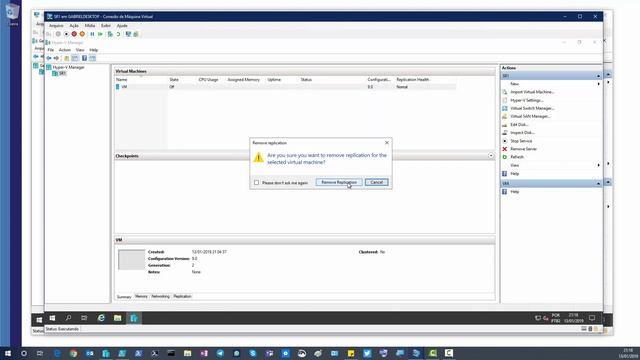Viewport: 640px width, 360px height.
Task: Click the green Reset/Start toolbar icon
Action: (x=100, y=34)
